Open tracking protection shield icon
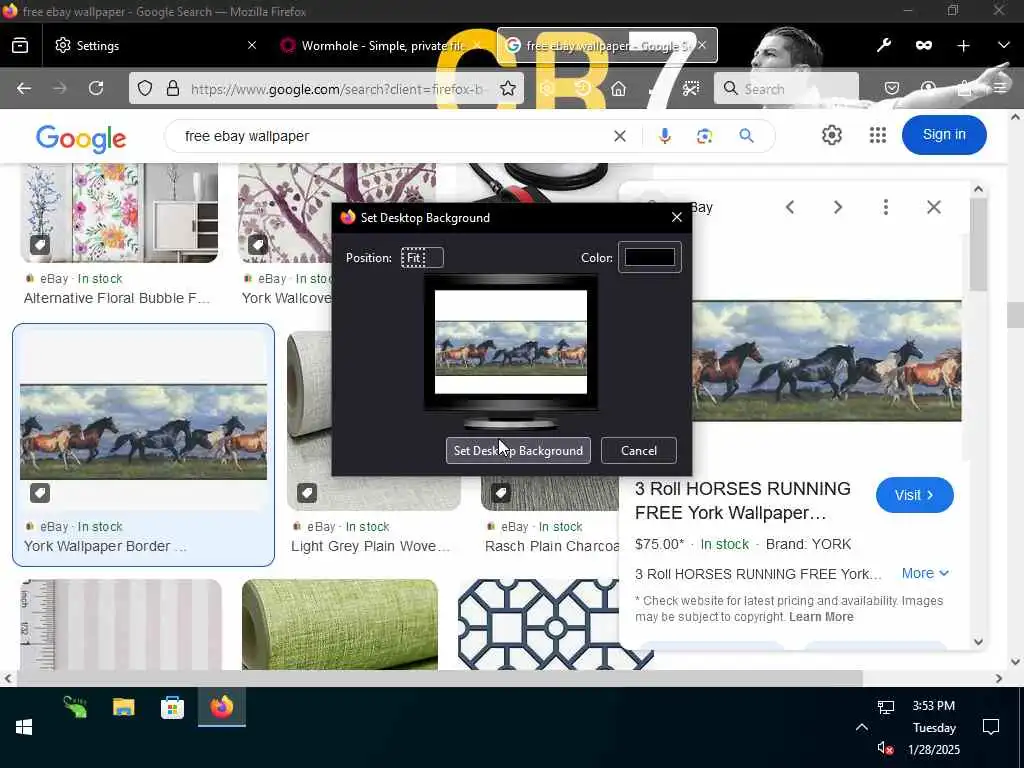Image resolution: width=1024 pixels, height=768 pixels. pyautogui.click(x=145, y=88)
